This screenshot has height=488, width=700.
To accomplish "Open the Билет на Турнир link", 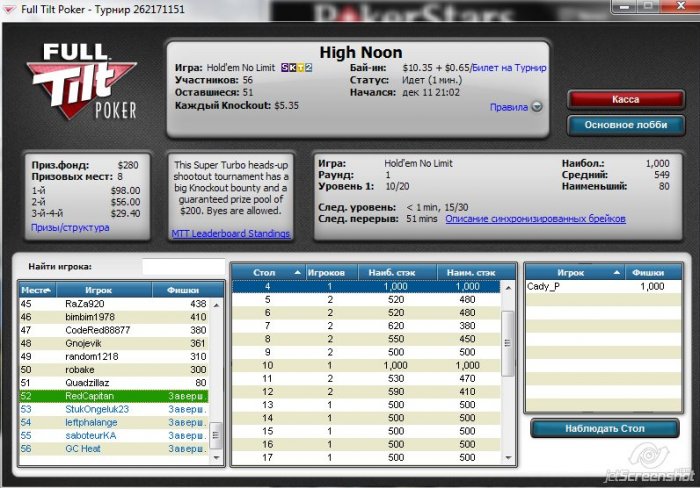I will coord(509,68).
